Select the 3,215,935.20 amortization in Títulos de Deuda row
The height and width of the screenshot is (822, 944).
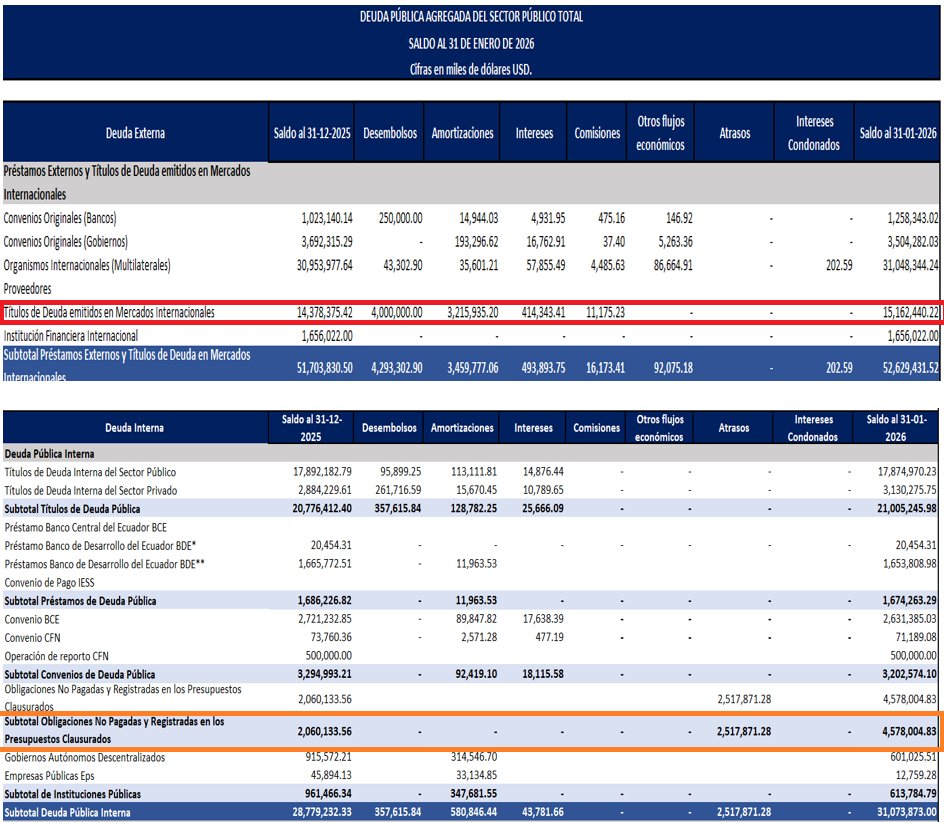pyautogui.click(x=473, y=312)
